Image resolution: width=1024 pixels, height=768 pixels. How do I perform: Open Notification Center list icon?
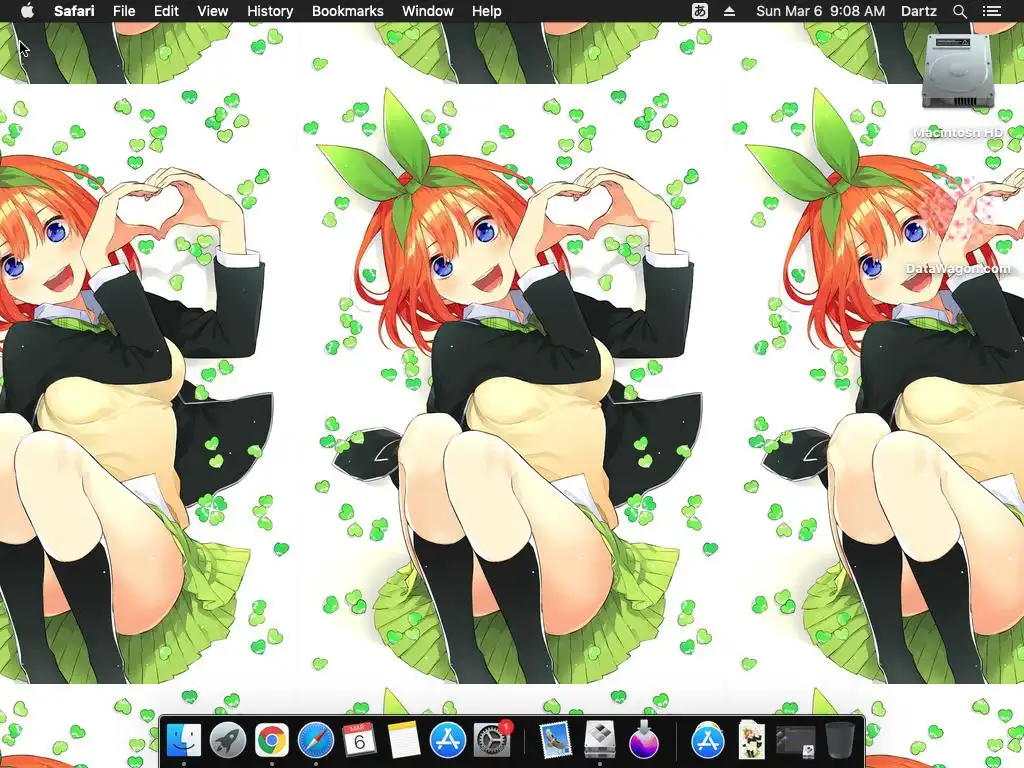coord(991,11)
